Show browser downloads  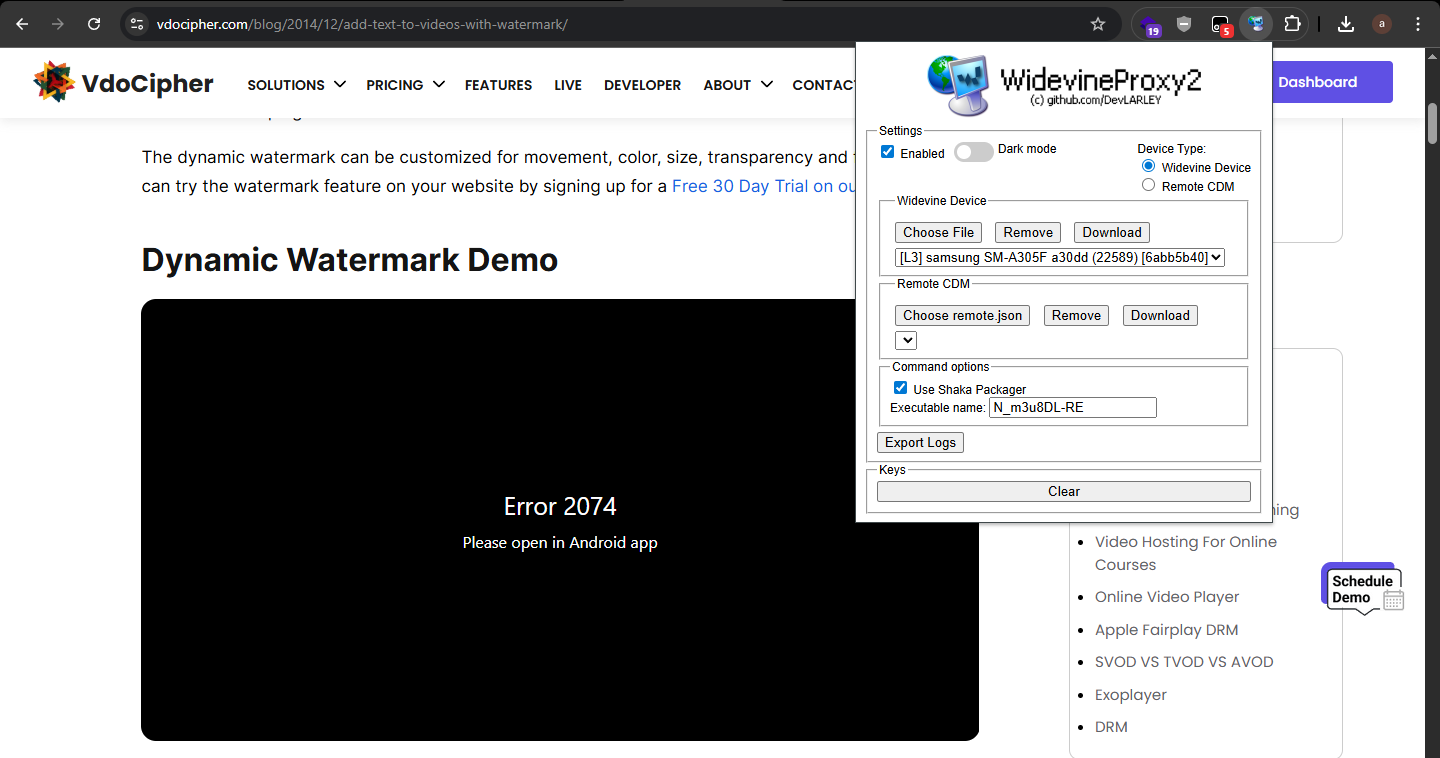pyautogui.click(x=1346, y=24)
